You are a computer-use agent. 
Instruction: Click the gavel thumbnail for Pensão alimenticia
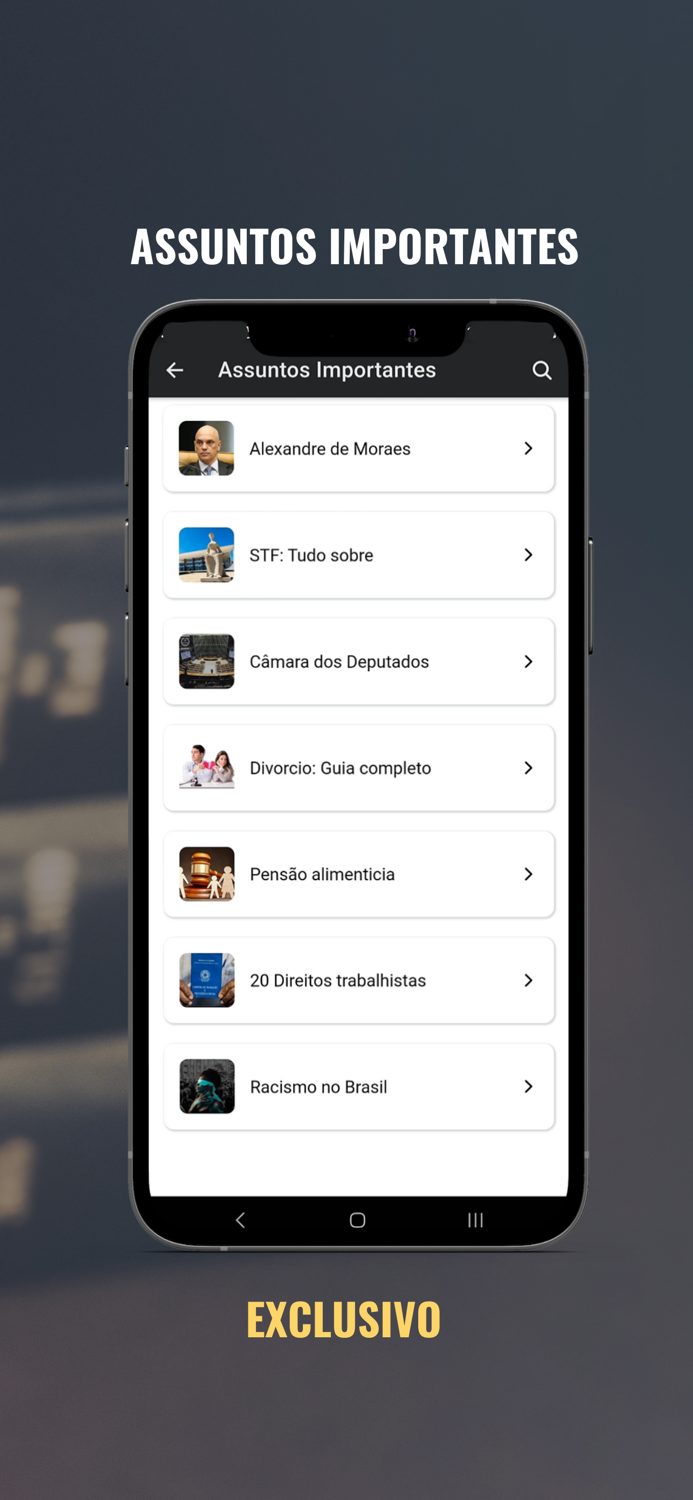[207, 874]
